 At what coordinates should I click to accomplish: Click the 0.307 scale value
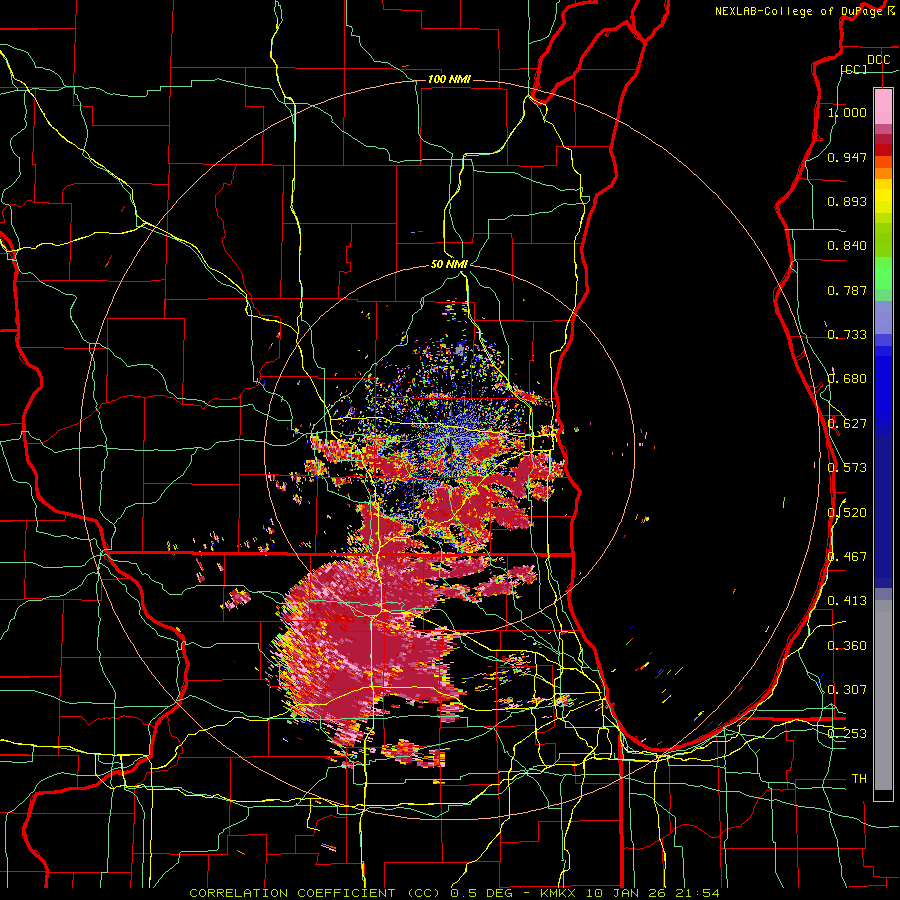click(x=847, y=689)
